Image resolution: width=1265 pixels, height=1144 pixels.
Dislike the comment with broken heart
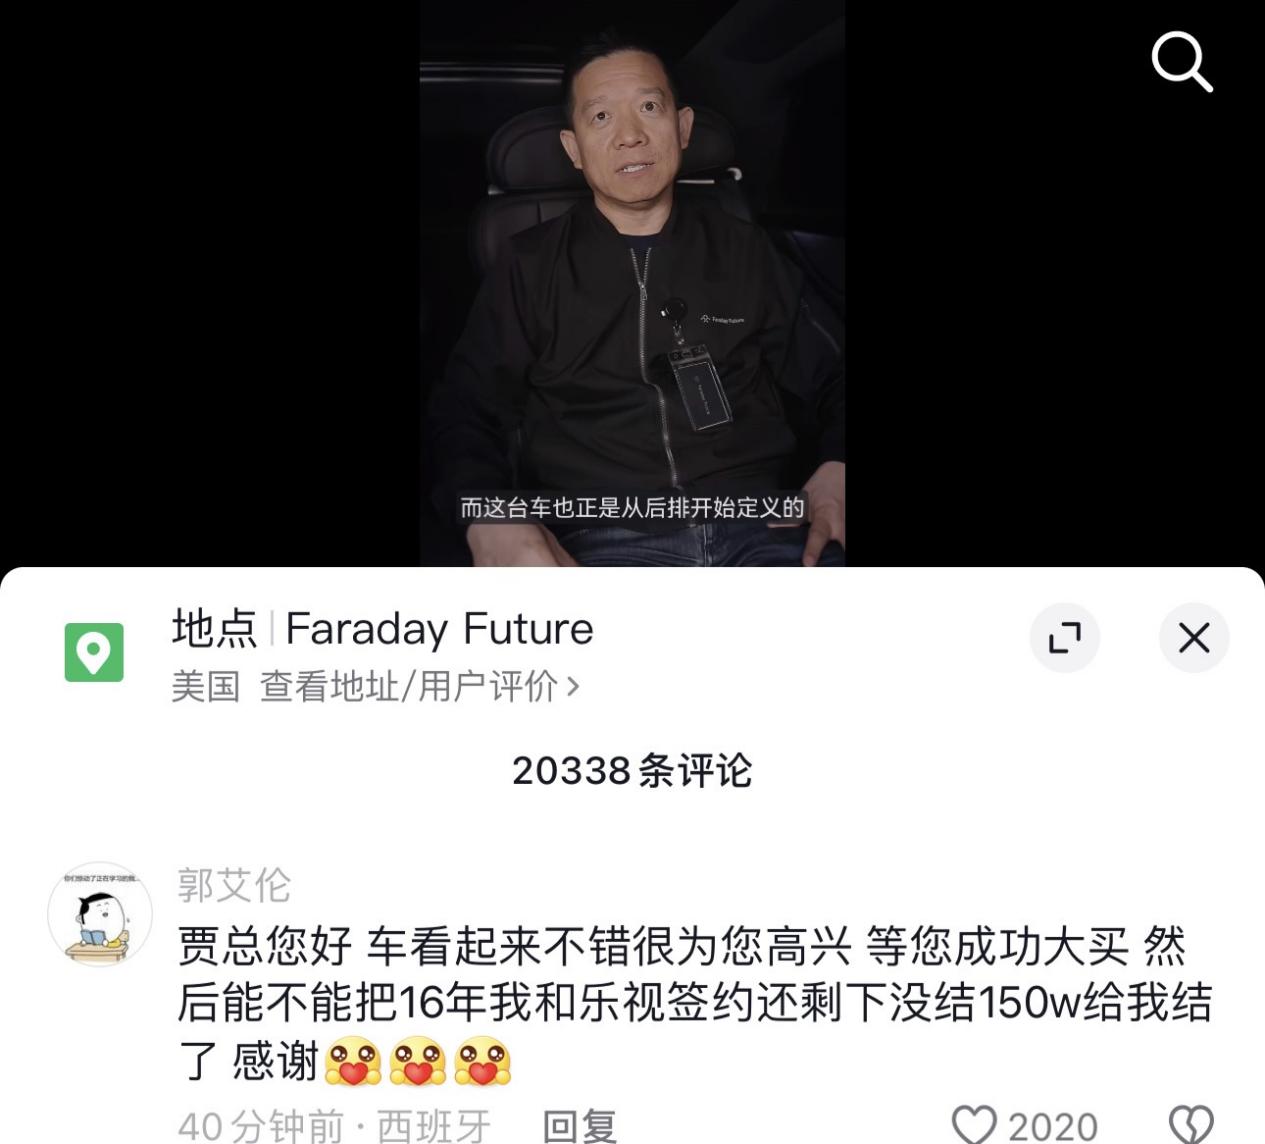pyautogui.click(x=1192, y=1125)
